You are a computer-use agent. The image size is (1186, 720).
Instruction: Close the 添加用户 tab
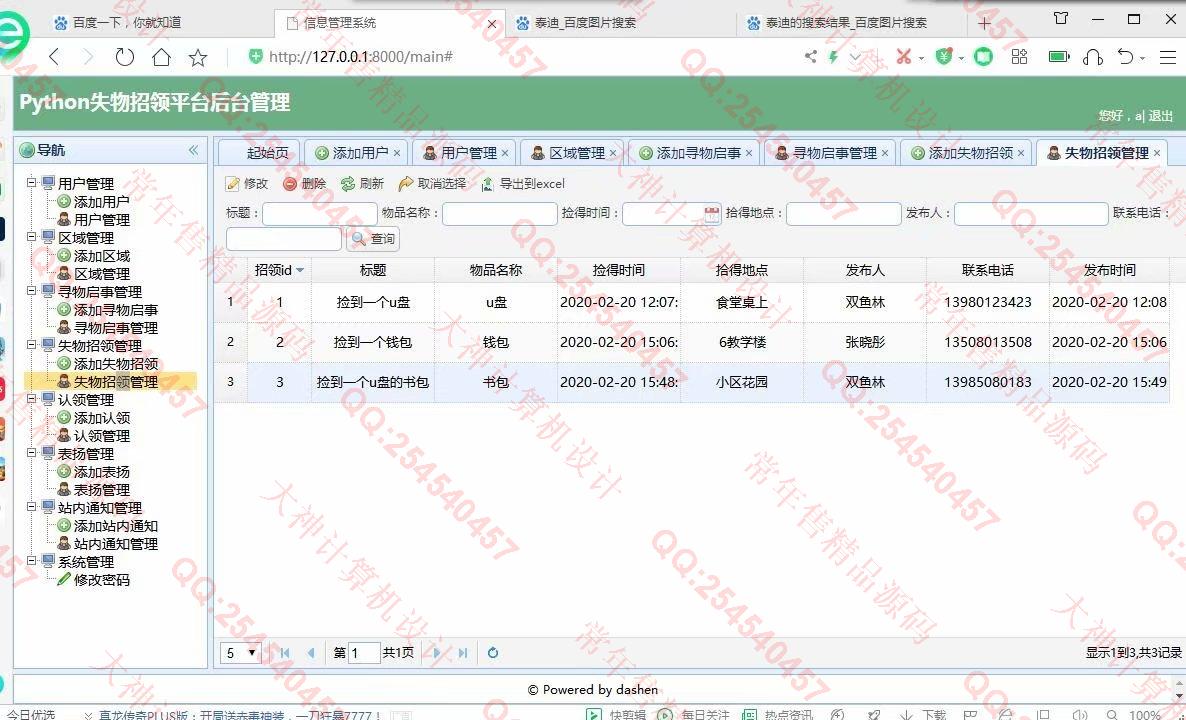click(397, 153)
